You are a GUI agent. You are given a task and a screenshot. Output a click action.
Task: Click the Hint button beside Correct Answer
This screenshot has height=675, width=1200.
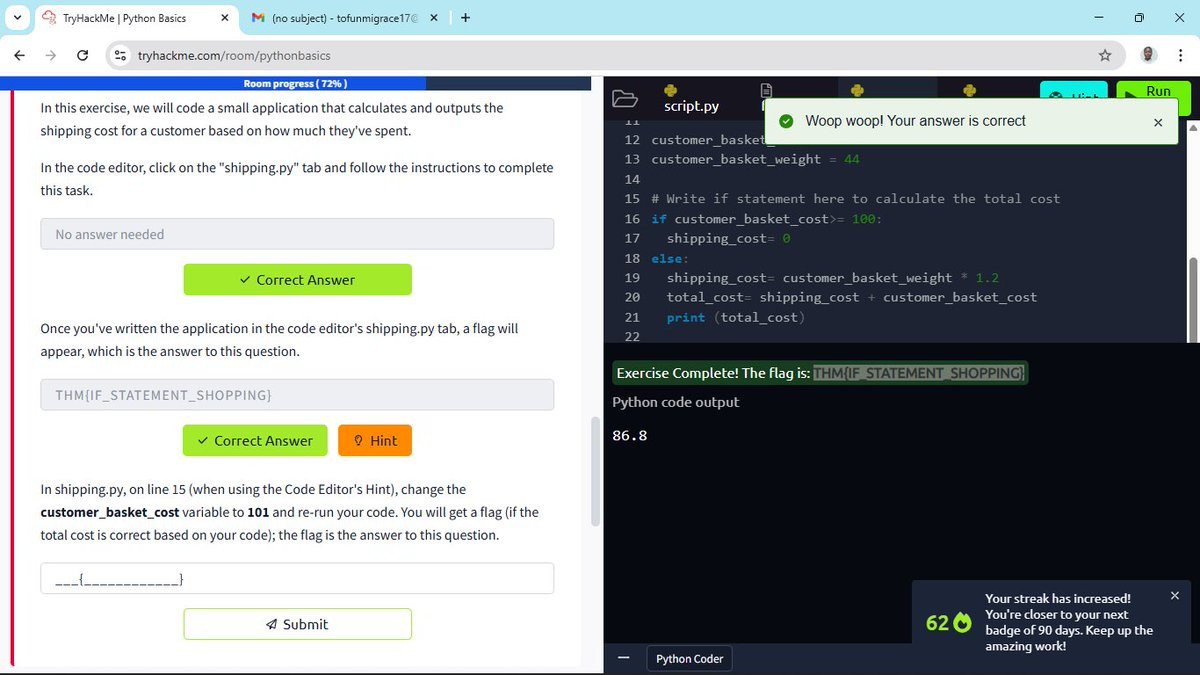(375, 441)
